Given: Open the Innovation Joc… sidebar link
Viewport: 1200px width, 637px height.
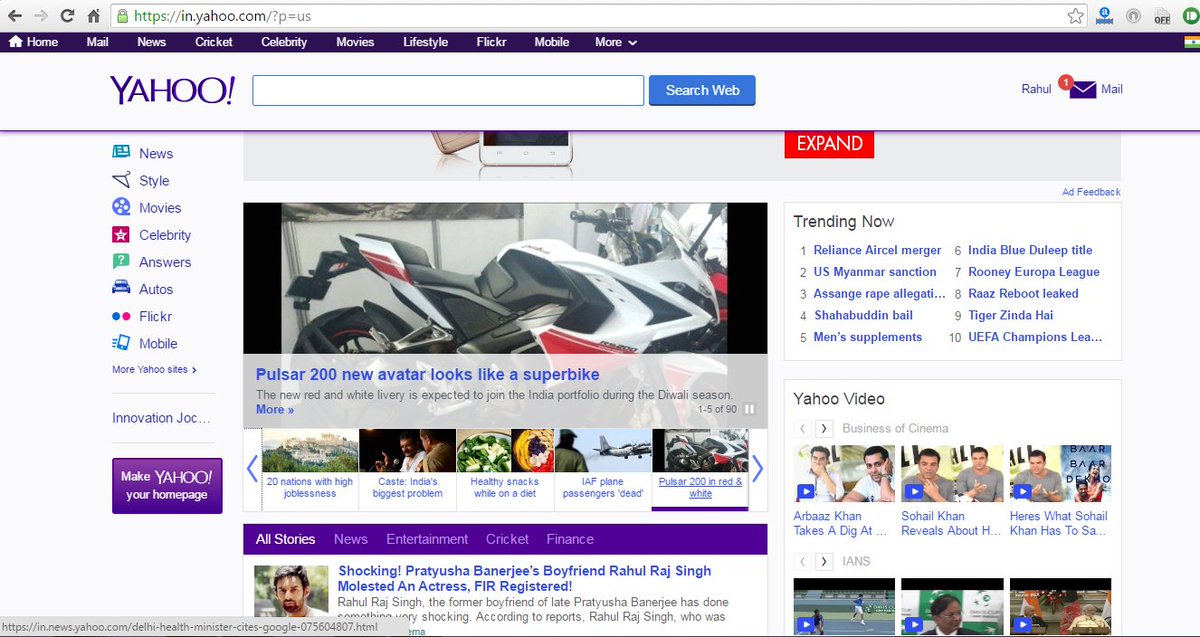Looking at the screenshot, I should [x=162, y=418].
